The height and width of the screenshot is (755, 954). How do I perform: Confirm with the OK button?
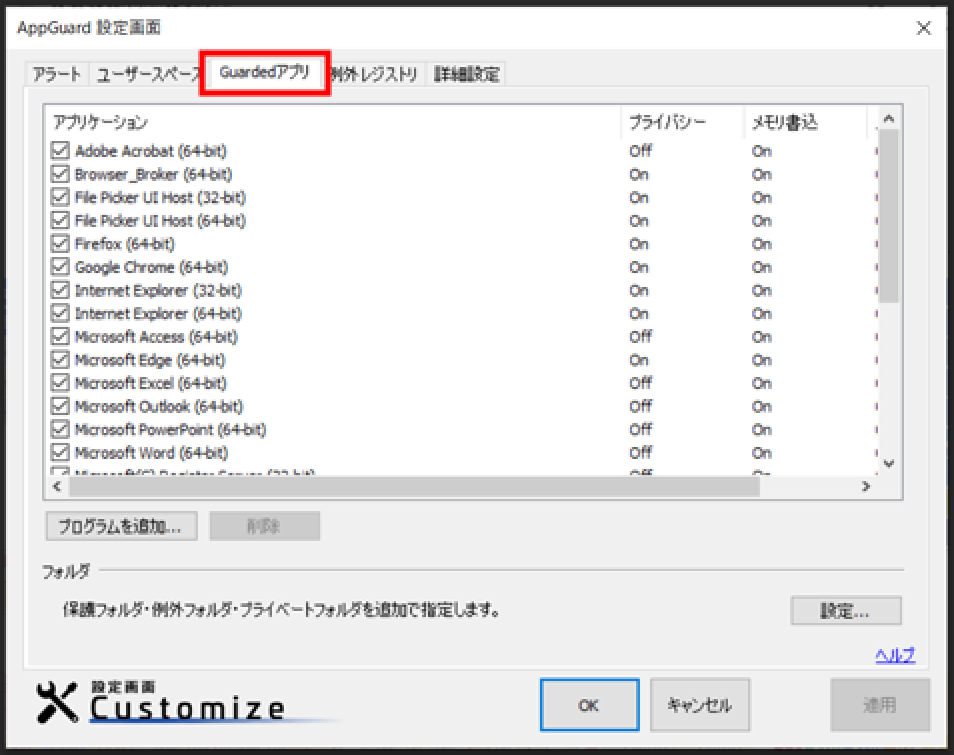pos(589,705)
